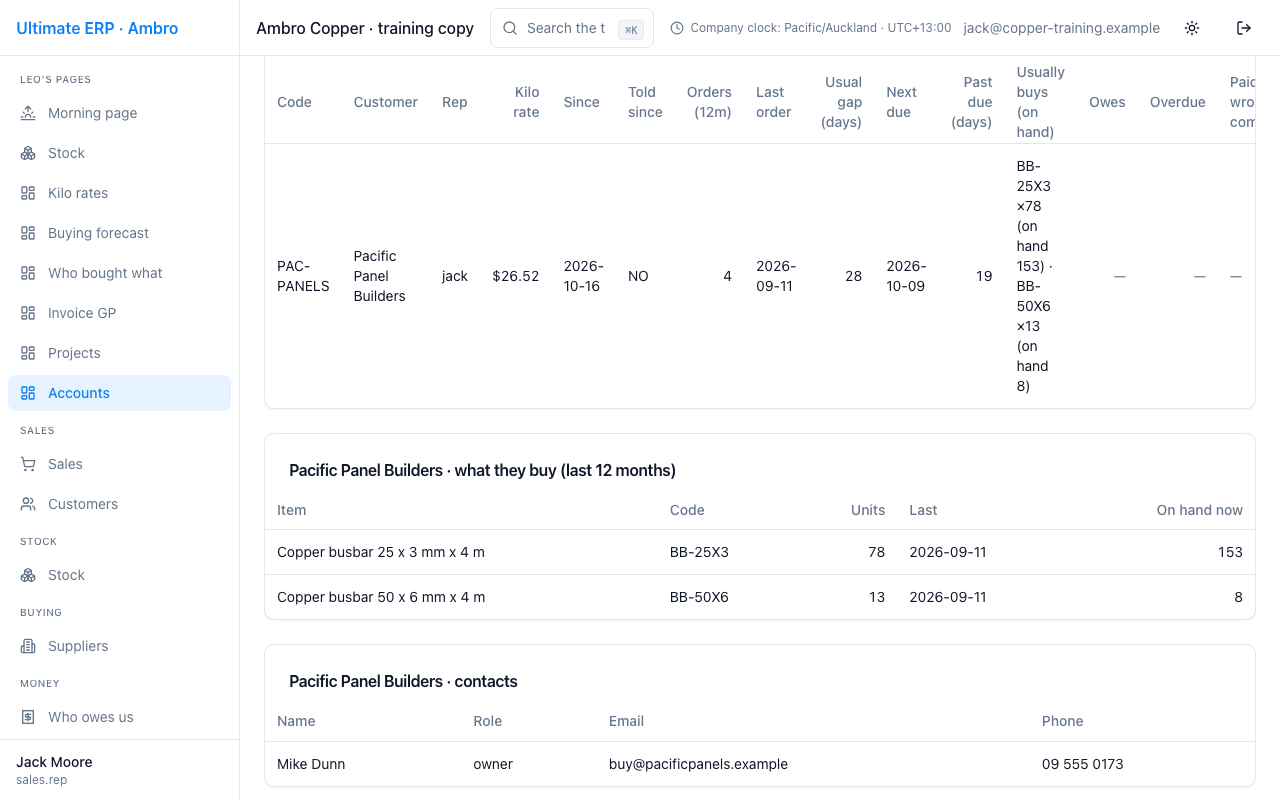Click the Mike Dunn contact name
1280x800 pixels.
coord(311,764)
